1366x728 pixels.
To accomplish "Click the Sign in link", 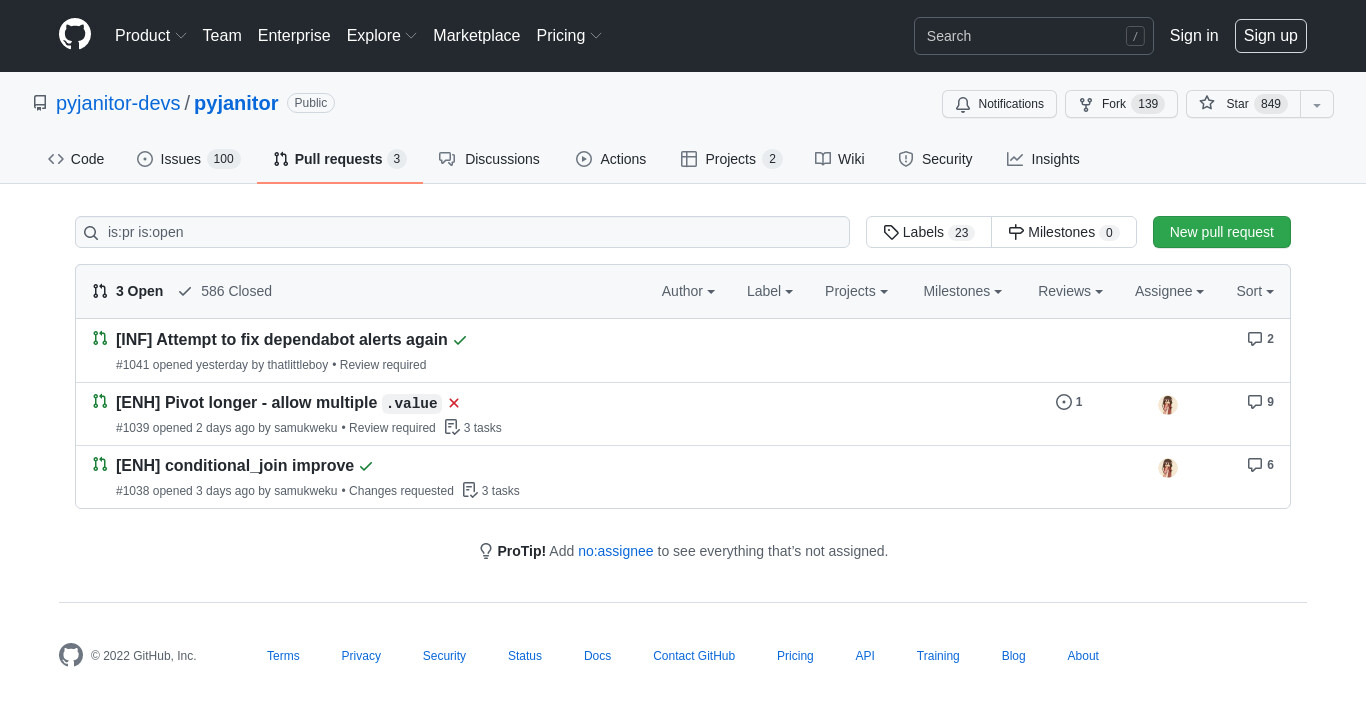I will tap(1194, 36).
